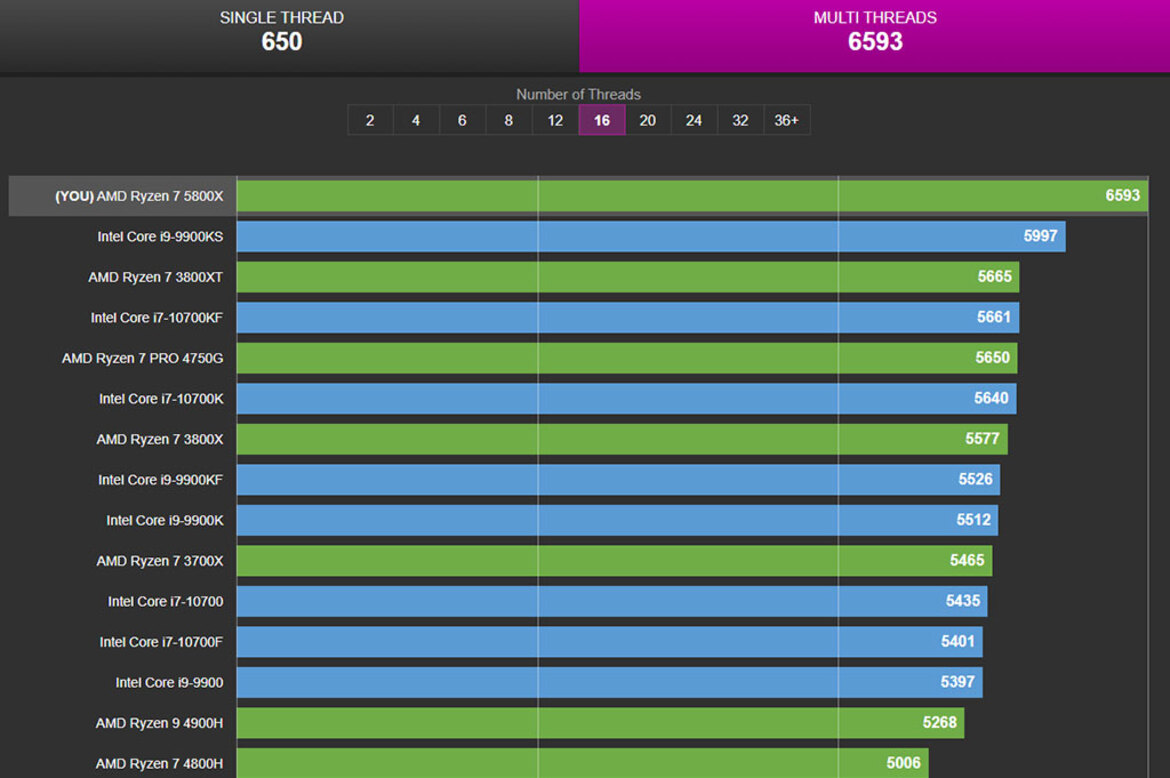Viewport: 1170px width, 778px height.
Task: Click the AMD Ryzen 7 3700X label
Action: [x=160, y=561]
